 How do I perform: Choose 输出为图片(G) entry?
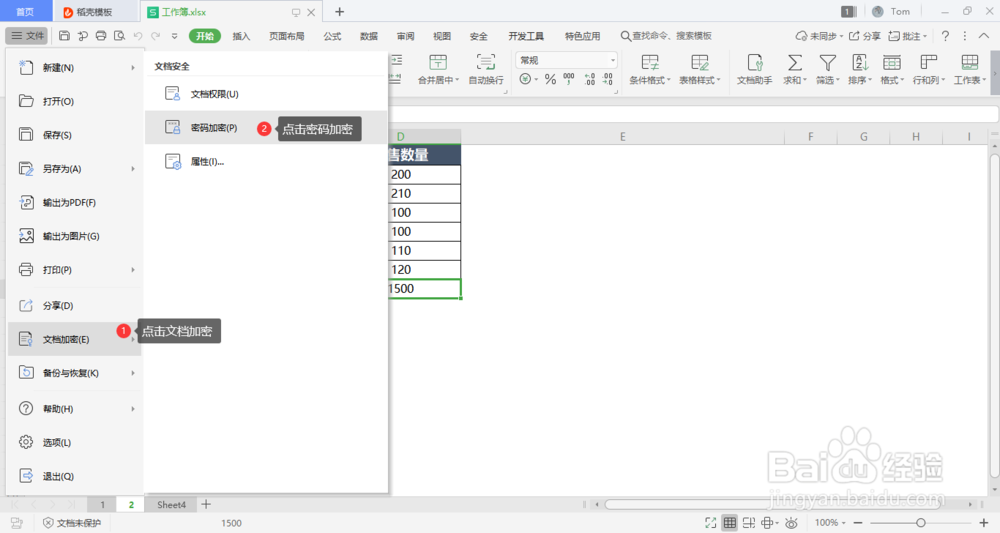click(74, 237)
